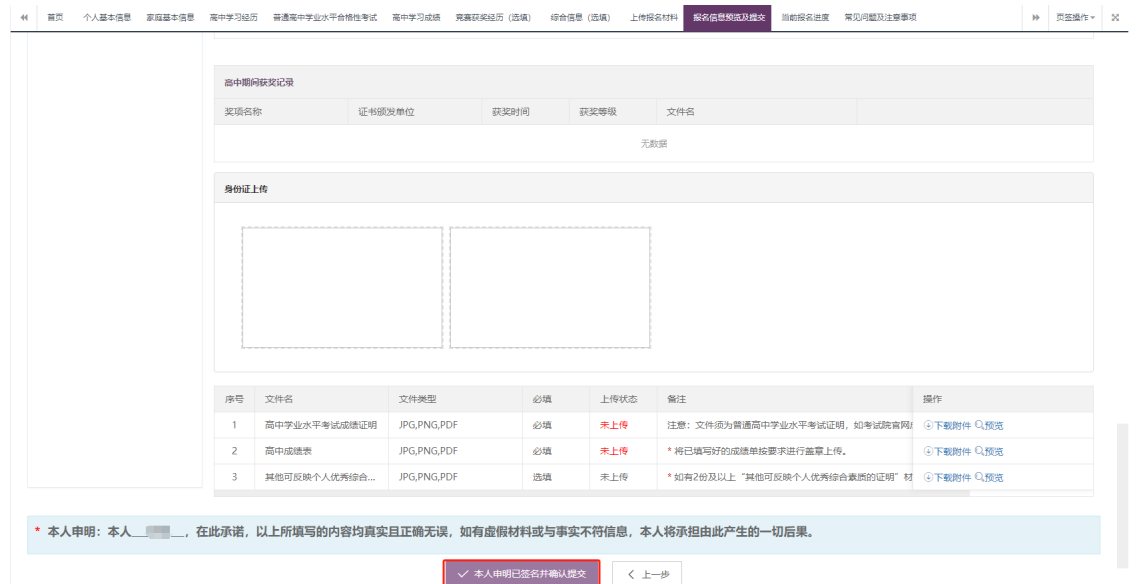The image size is (1139, 584).
Task: Click the second ID card upload box
Action: click(x=550, y=287)
